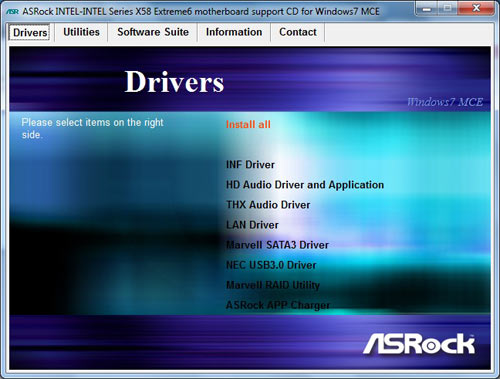Choose HD Audio Driver and Application
This screenshot has width=500, height=379.
tap(305, 185)
